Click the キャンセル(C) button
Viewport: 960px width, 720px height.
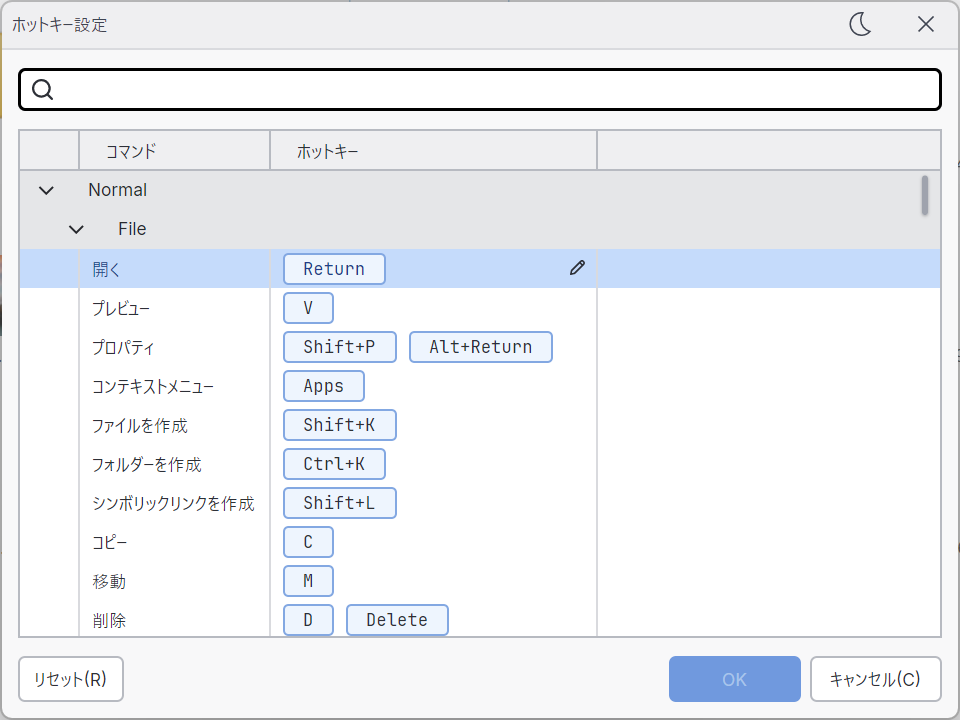(875, 680)
